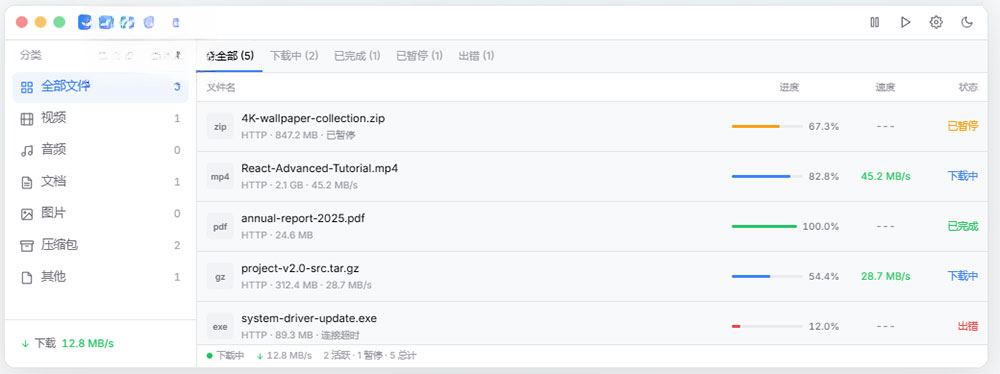Open the 其他 category
Image resolution: width=1000 pixels, height=374 pixels.
pos(100,277)
